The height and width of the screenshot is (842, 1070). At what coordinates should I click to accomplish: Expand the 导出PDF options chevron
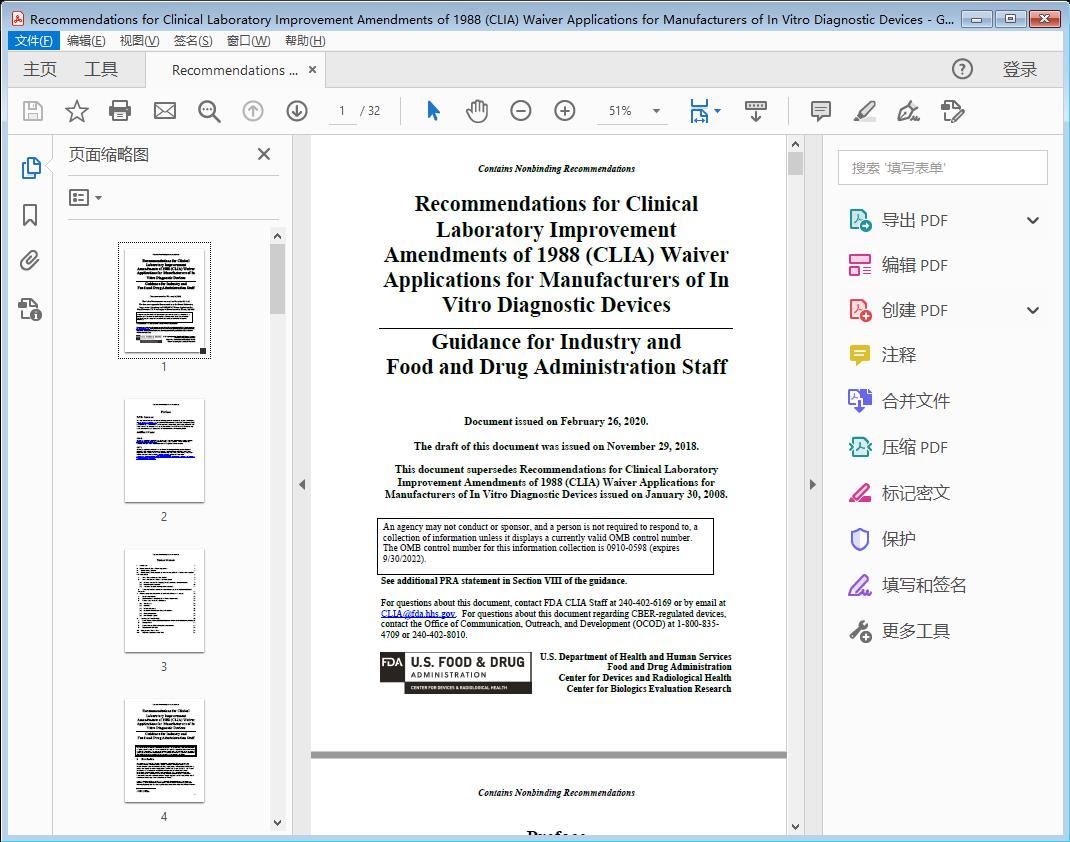[x=1031, y=219]
